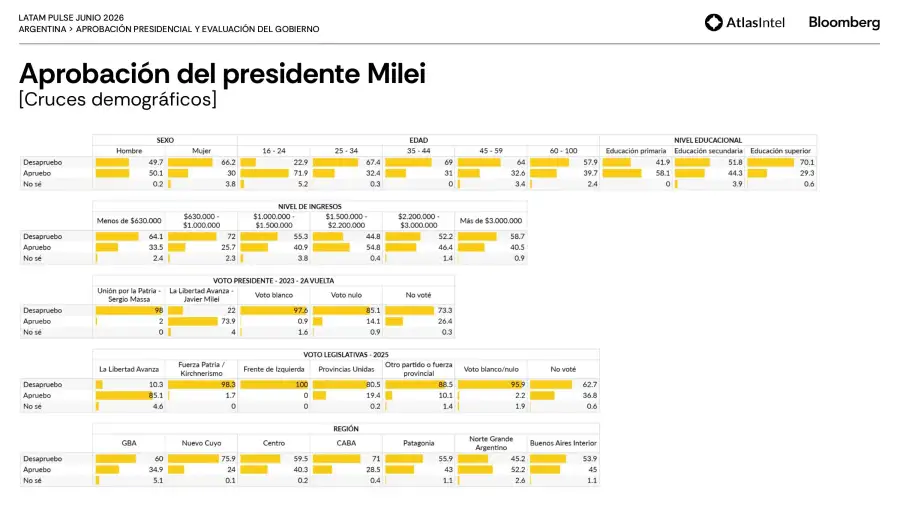
Task: Select the Patagonia column header
Action: tap(418, 443)
